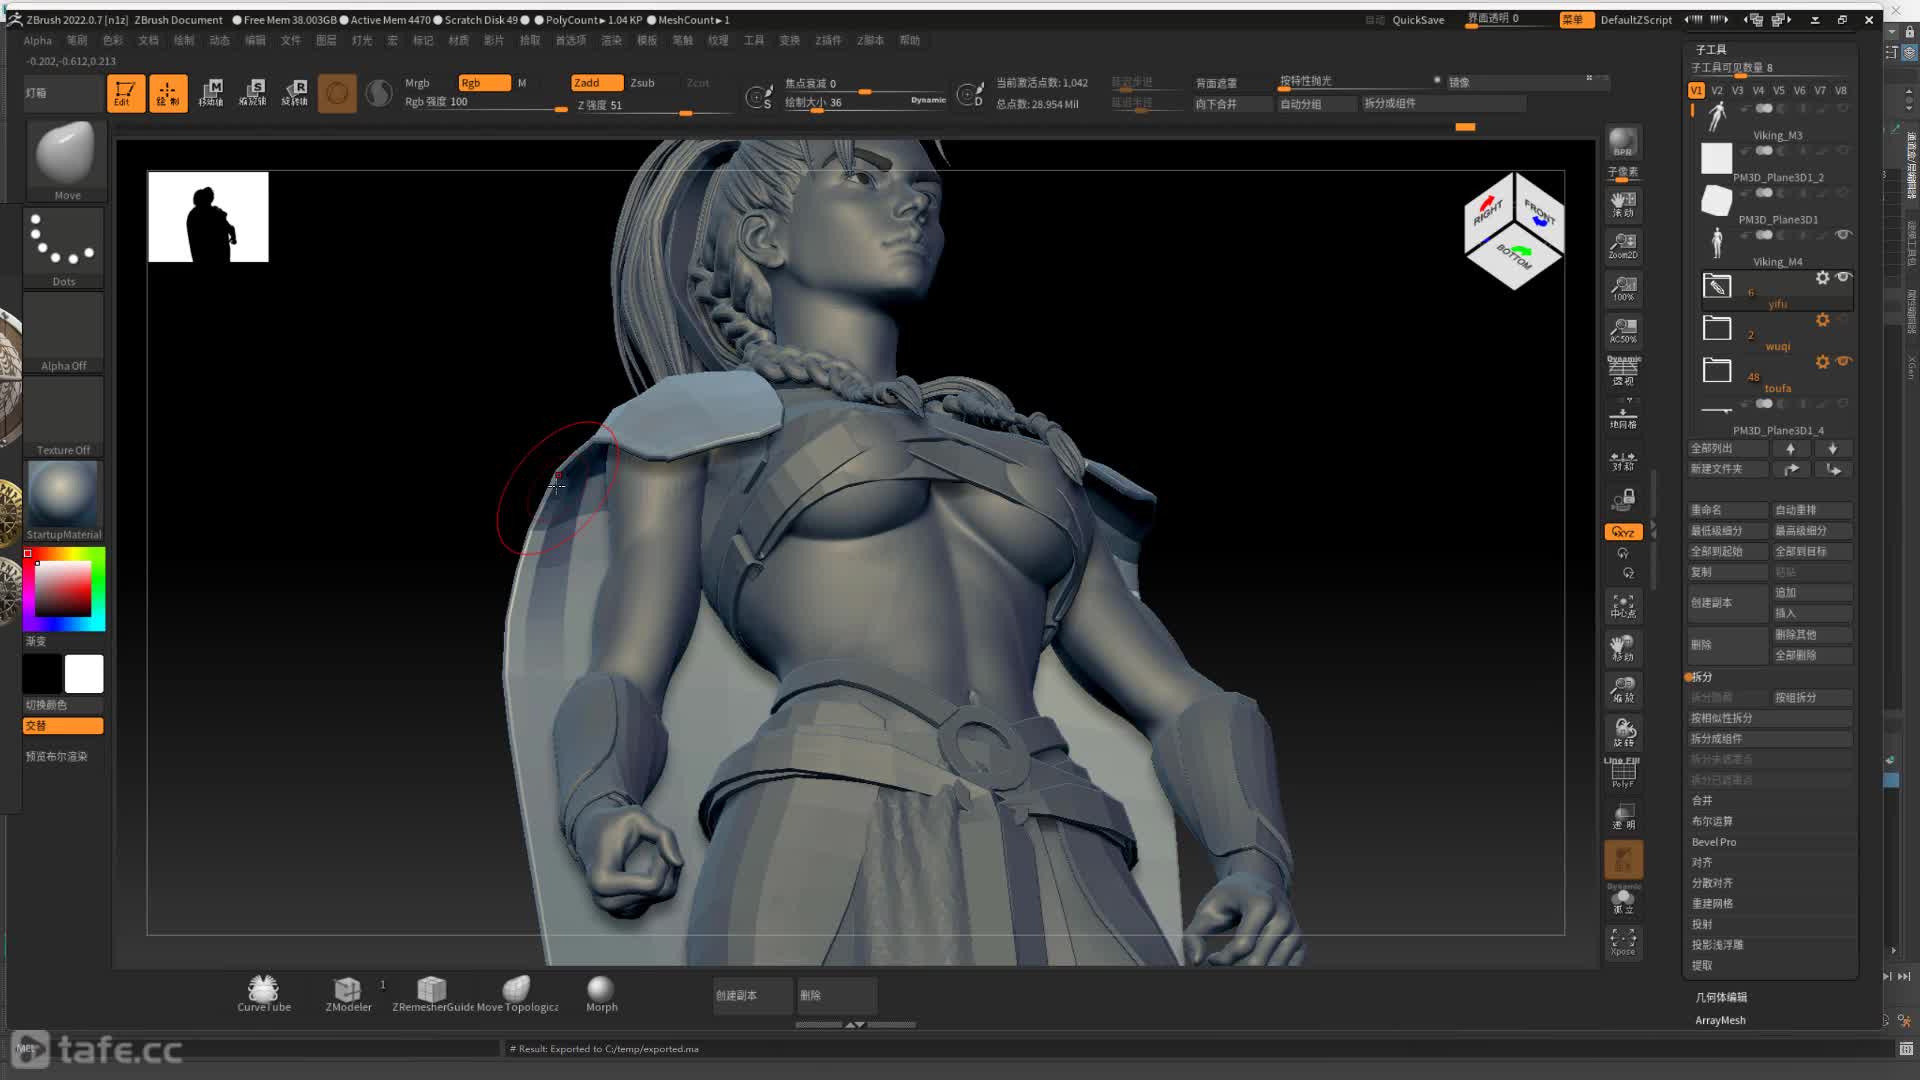Switch to Zsub mode
The width and height of the screenshot is (1920, 1080).
tap(642, 83)
